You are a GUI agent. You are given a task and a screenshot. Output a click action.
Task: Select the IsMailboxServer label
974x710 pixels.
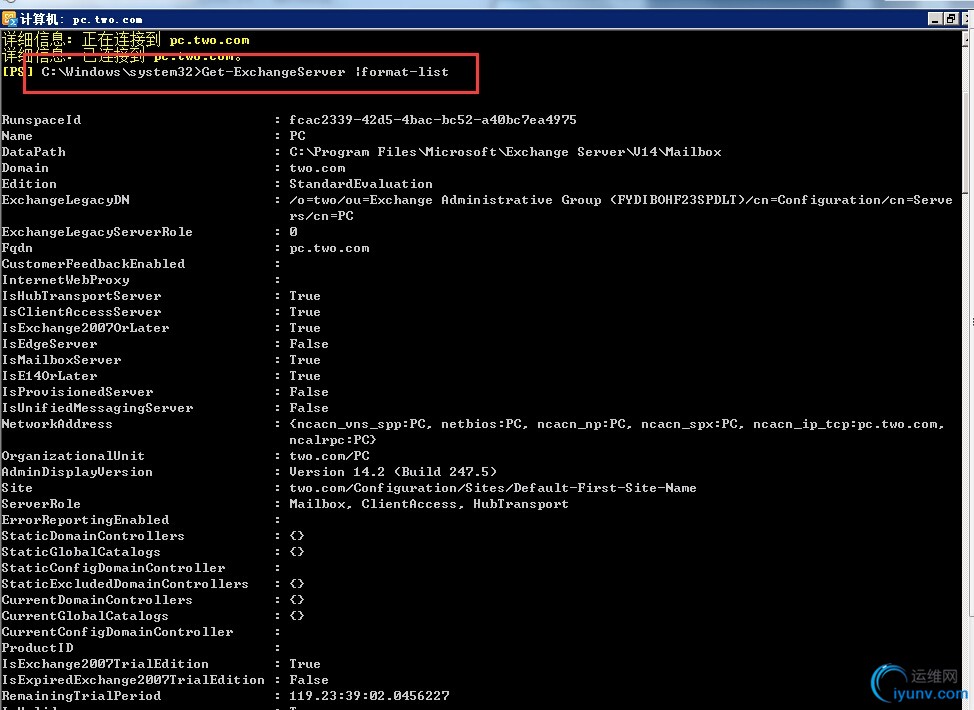[61, 360]
